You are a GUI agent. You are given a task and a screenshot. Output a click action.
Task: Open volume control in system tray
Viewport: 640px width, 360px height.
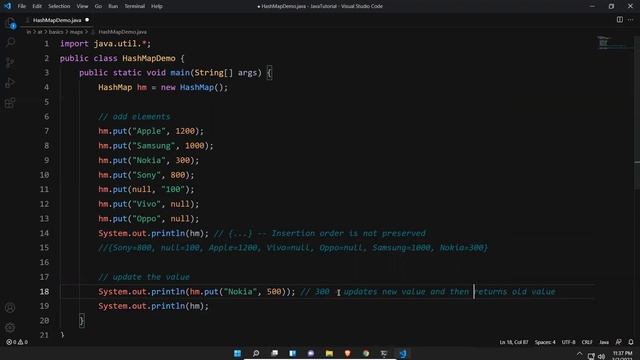[x=601, y=356]
